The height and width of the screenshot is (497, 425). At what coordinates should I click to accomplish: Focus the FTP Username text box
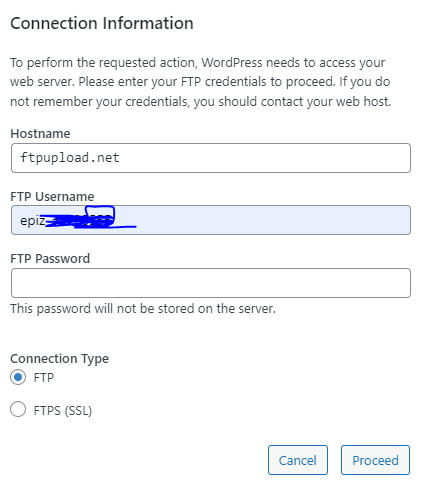[211, 220]
